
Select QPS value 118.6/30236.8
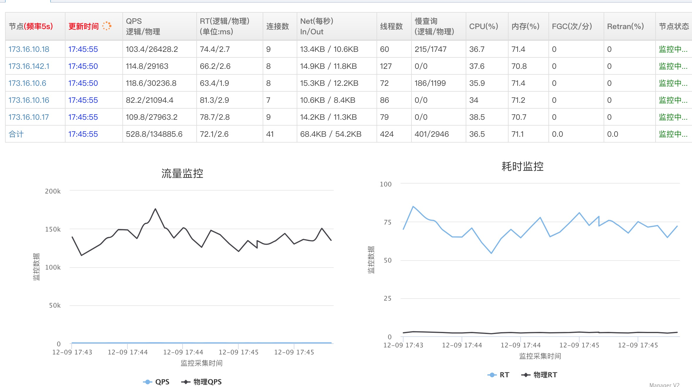151,83
